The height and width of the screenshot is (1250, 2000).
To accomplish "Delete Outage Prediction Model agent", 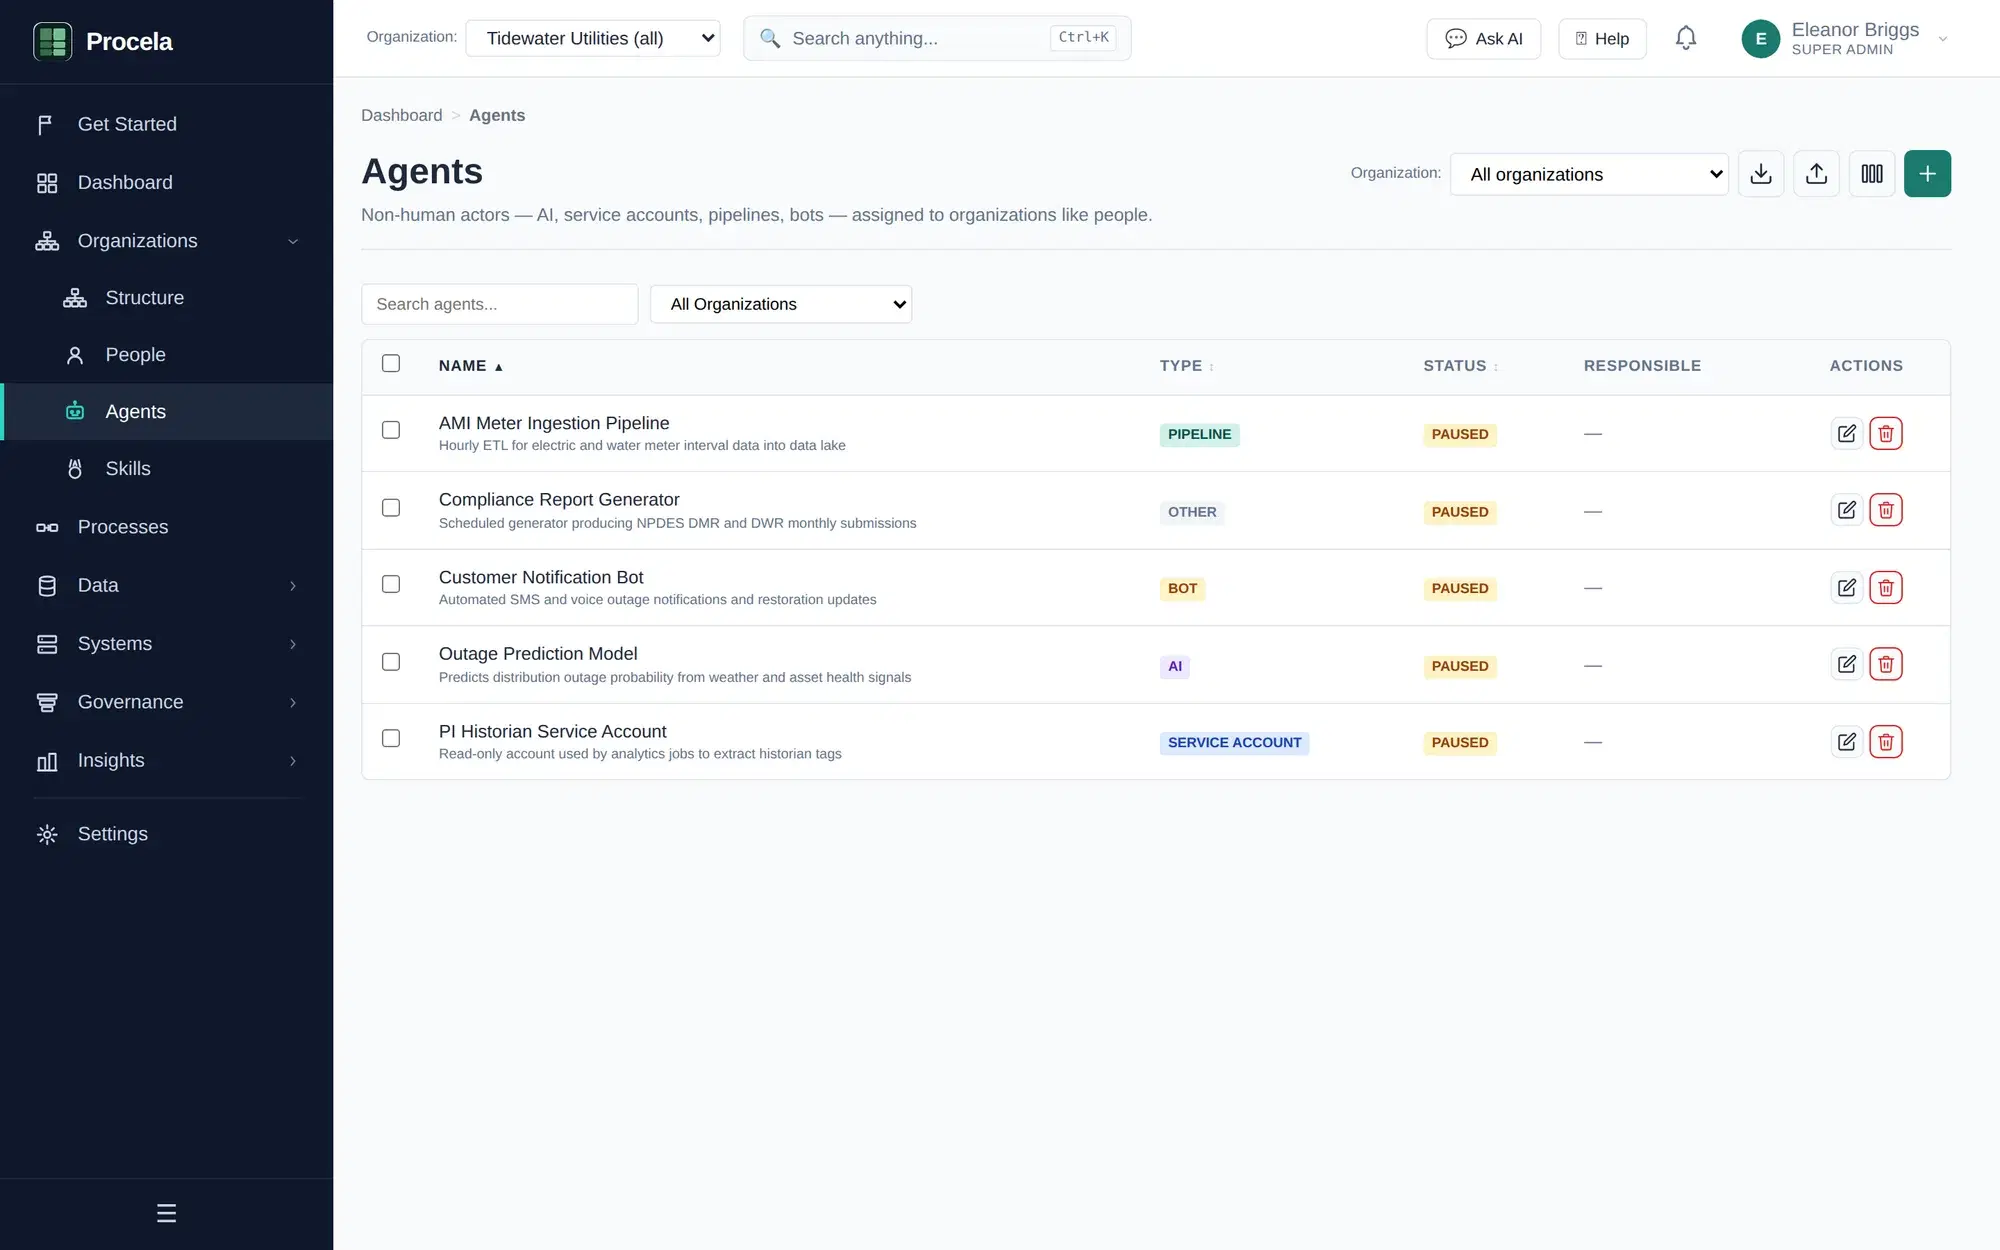I will [1886, 664].
